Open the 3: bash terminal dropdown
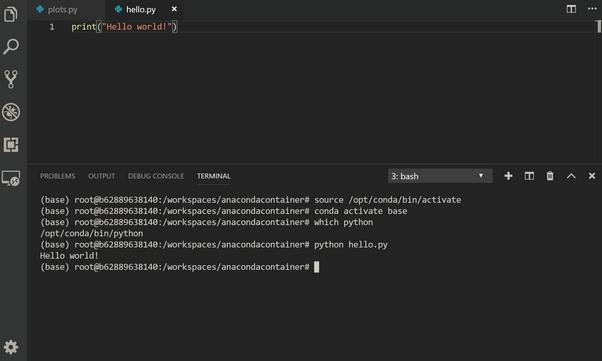Screen dimensions: 602x361 tap(440, 176)
